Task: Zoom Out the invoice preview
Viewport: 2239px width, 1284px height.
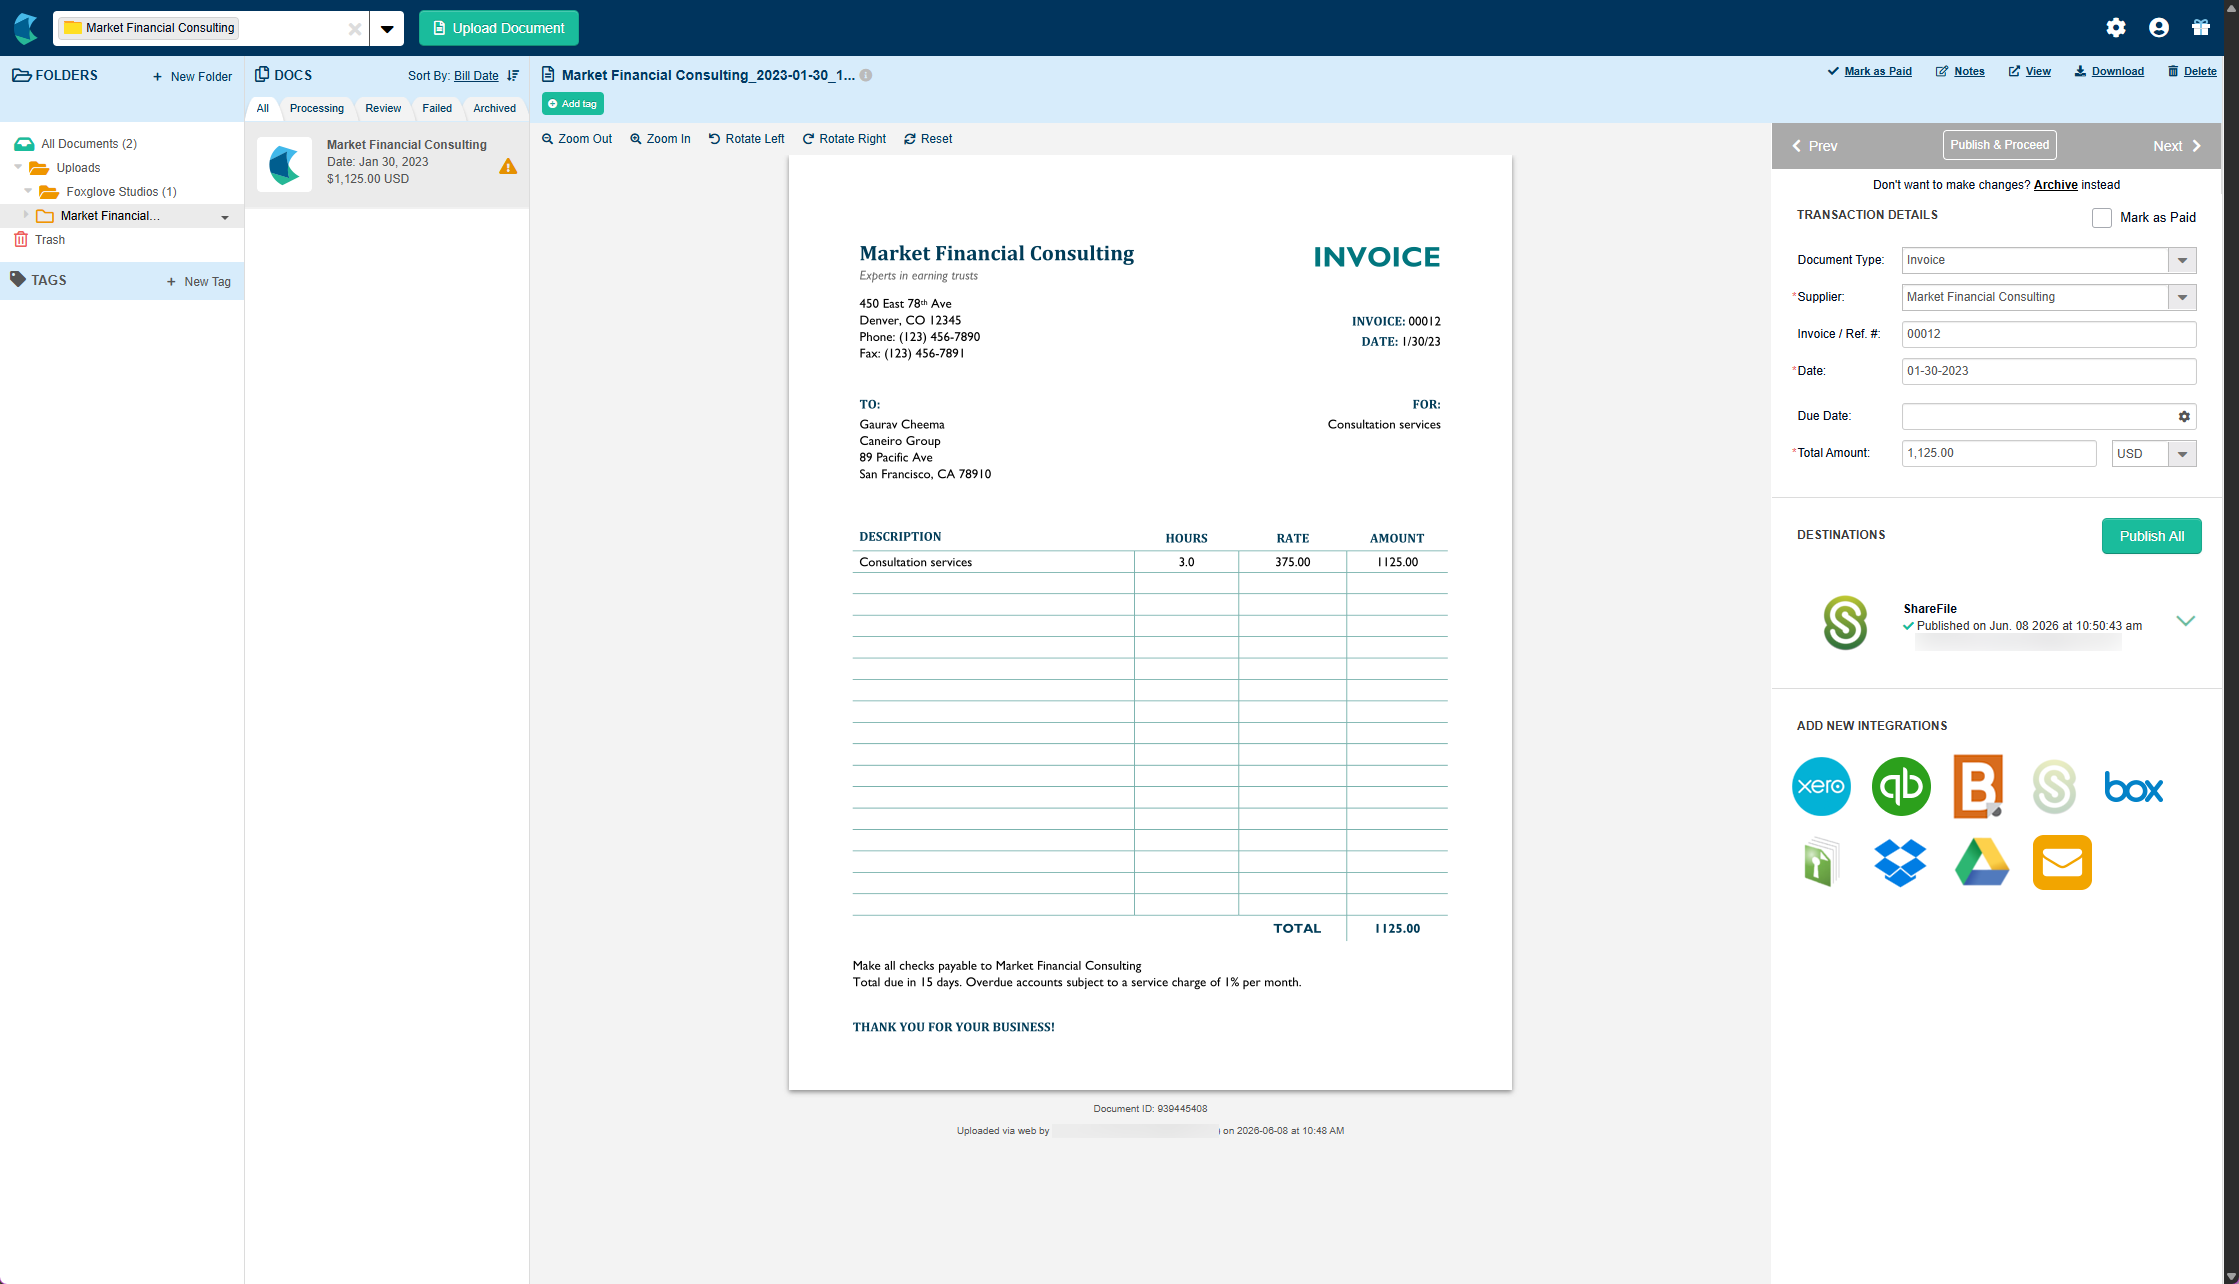Action: (x=577, y=139)
